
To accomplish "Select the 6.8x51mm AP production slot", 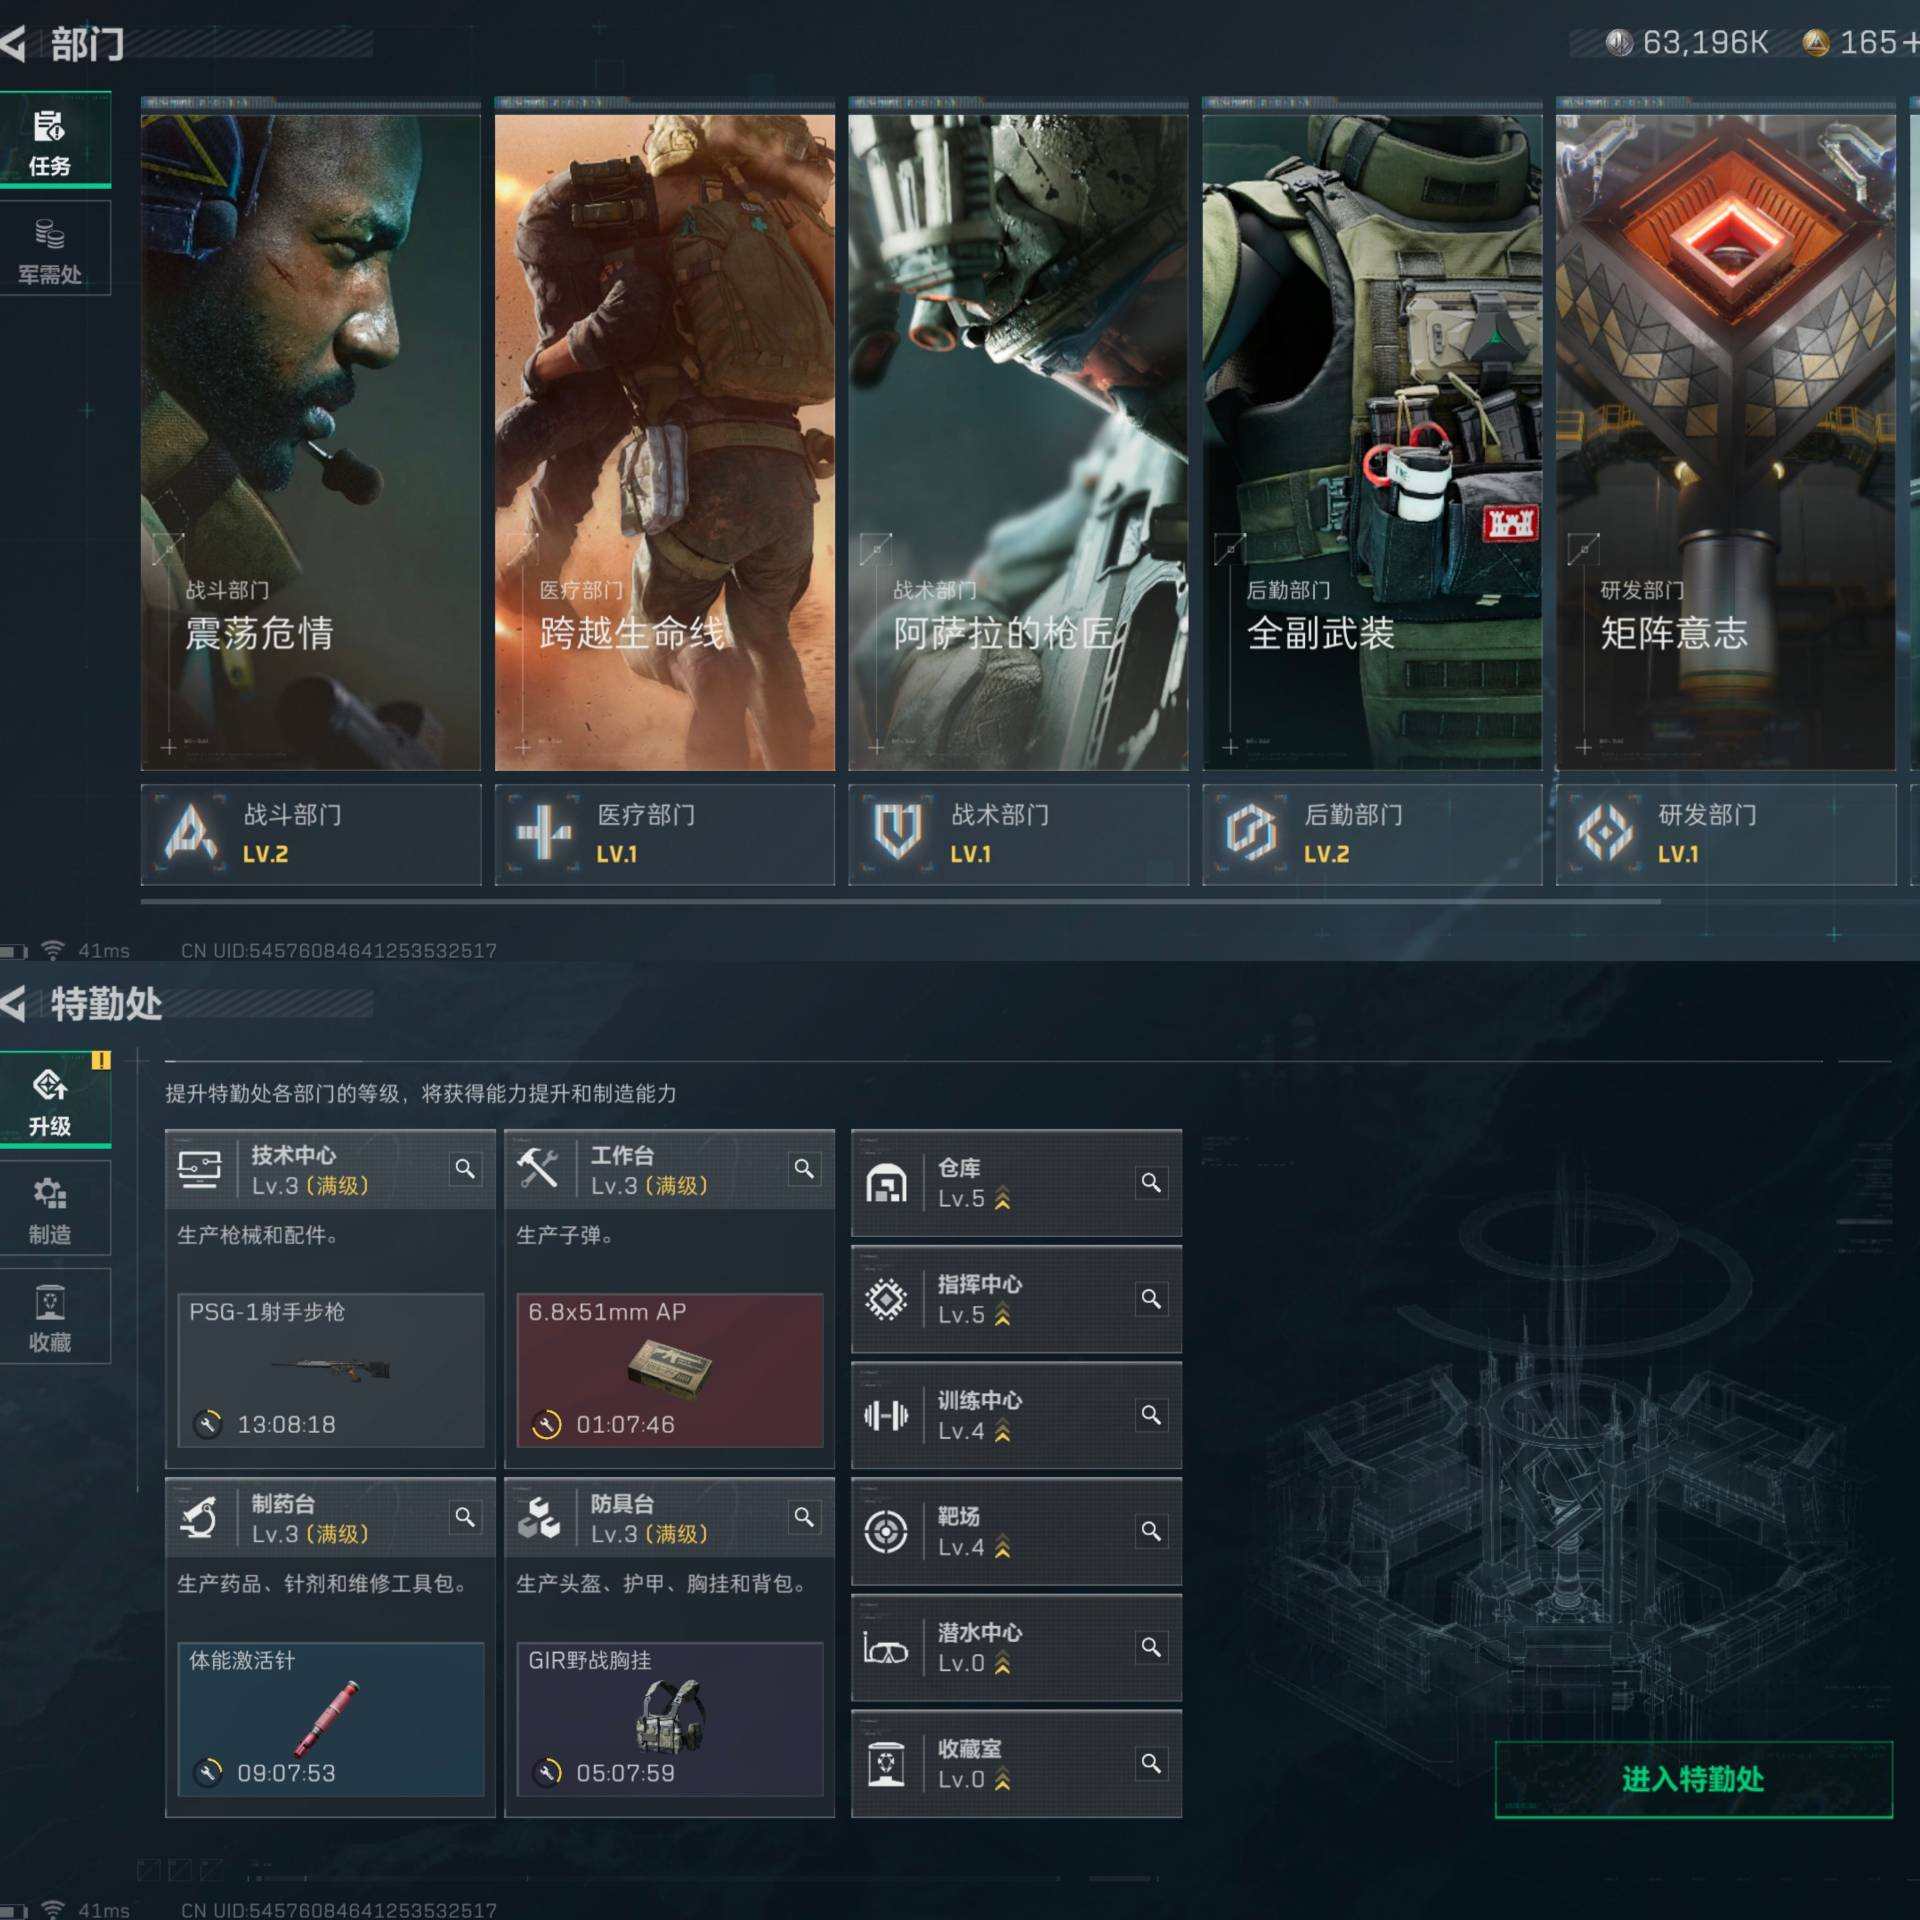I will (x=669, y=1370).
